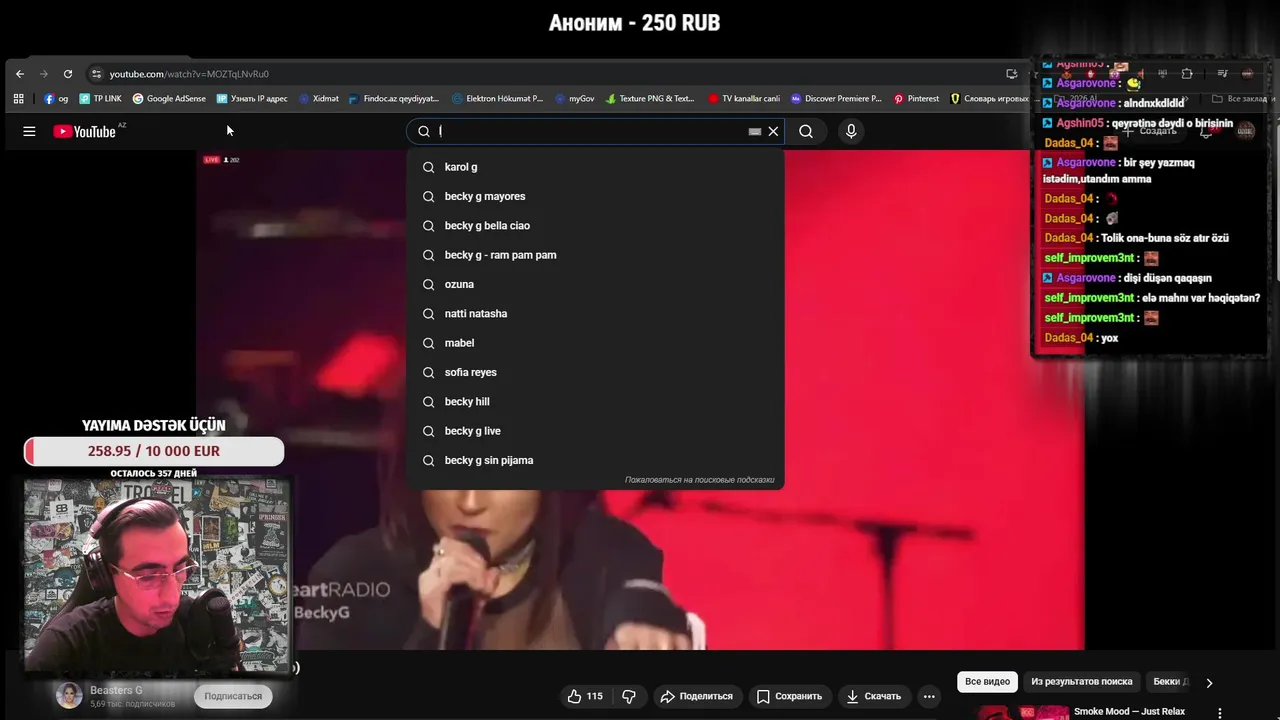This screenshot has width=1280, height=720.
Task: Like the video showing 115 likes
Action: click(586, 696)
